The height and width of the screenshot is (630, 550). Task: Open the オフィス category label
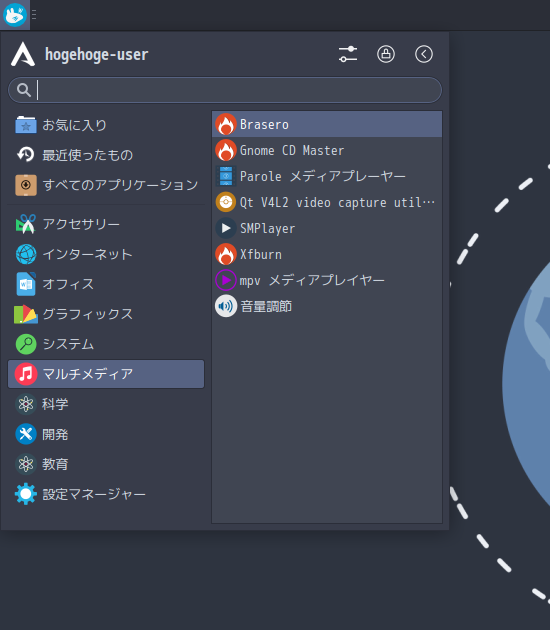(x=68, y=284)
